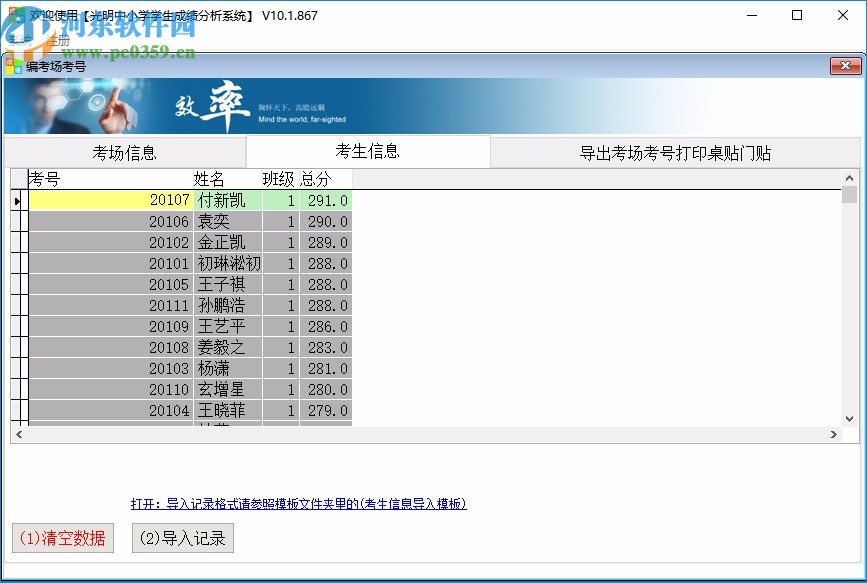Click the row selector arrow beside 付新凯

(17, 199)
